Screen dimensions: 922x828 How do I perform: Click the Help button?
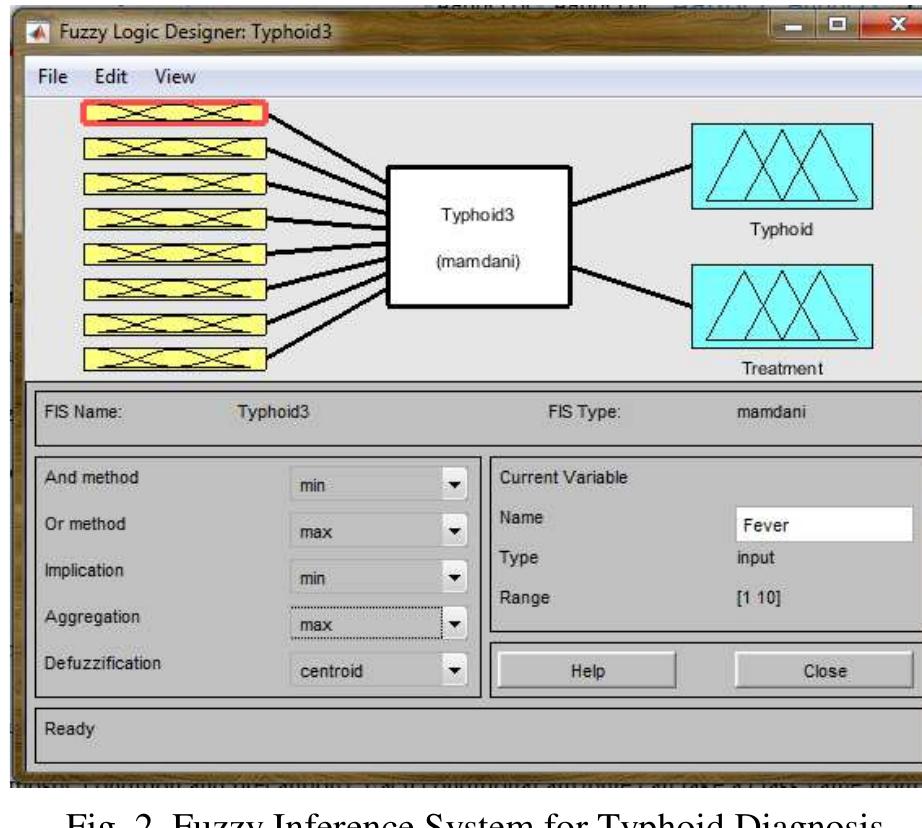tap(587, 670)
